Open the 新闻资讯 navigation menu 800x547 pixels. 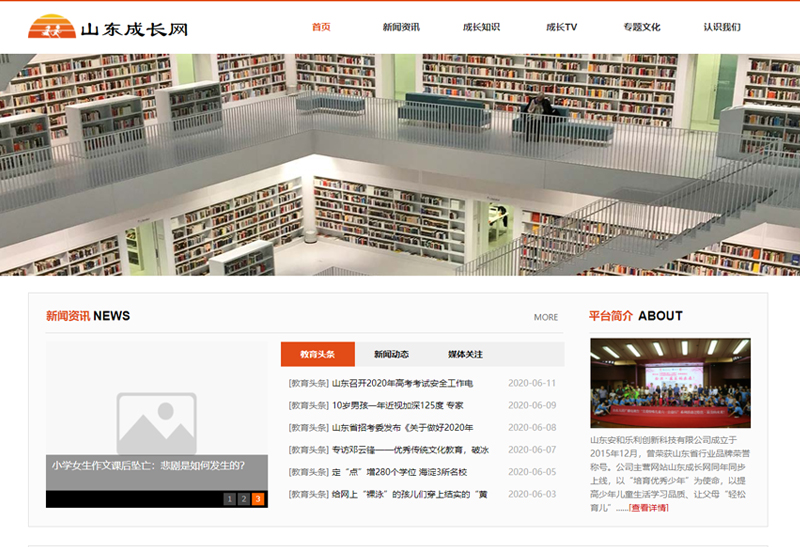pos(401,27)
